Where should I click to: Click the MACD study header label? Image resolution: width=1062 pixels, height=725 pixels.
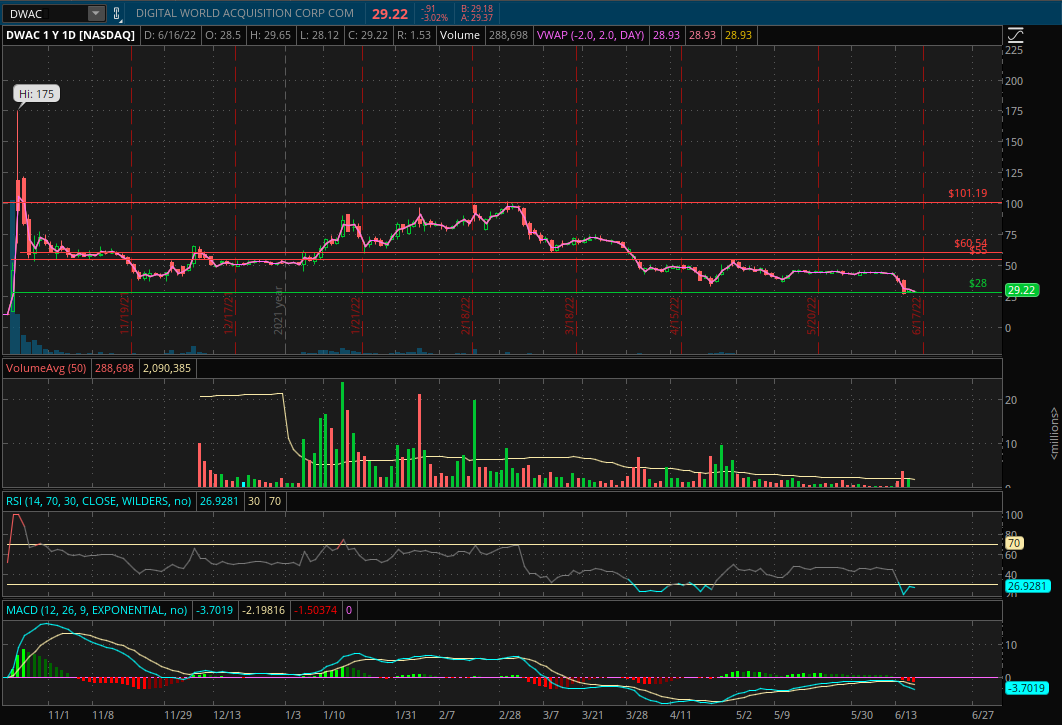(97, 610)
